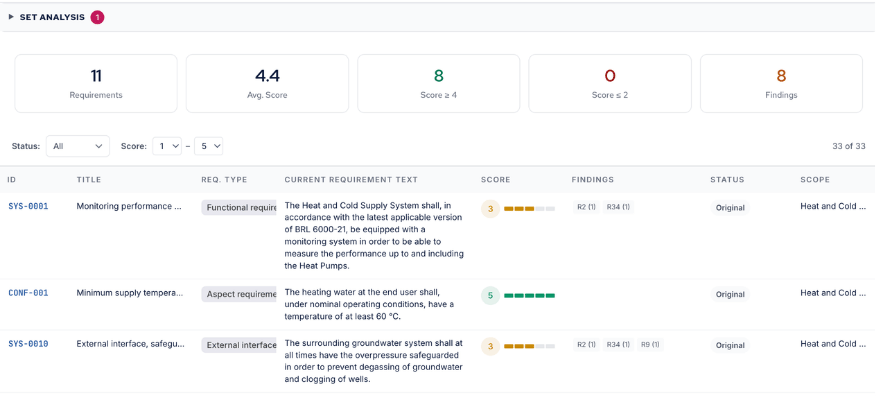Click the '33 of 33' count text
The image size is (876, 396).
(849, 146)
